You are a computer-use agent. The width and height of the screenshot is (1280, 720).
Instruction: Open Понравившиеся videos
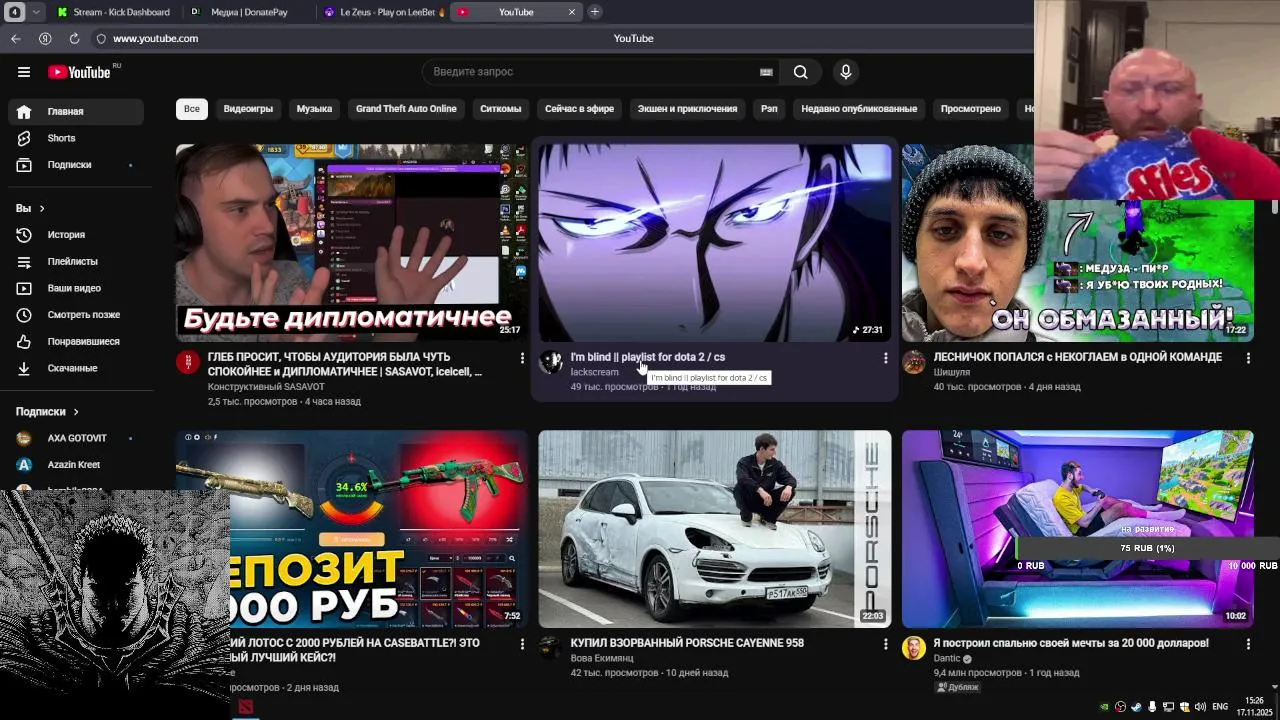tap(76, 342)
